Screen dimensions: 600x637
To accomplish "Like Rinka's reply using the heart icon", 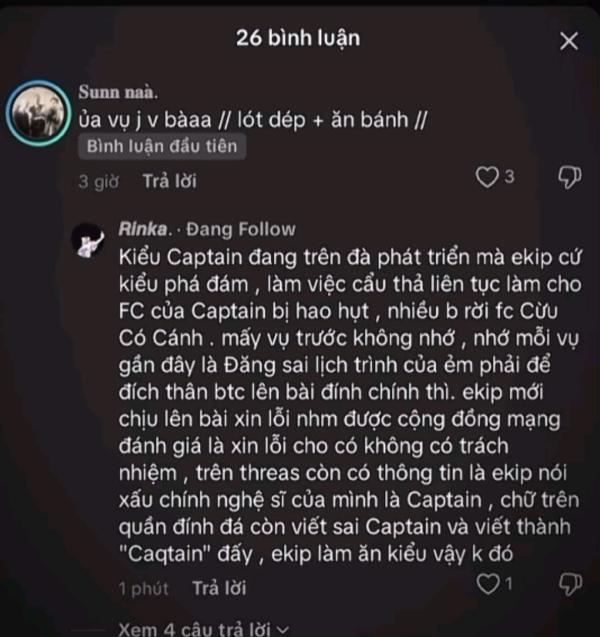I will tap(487, 584).
